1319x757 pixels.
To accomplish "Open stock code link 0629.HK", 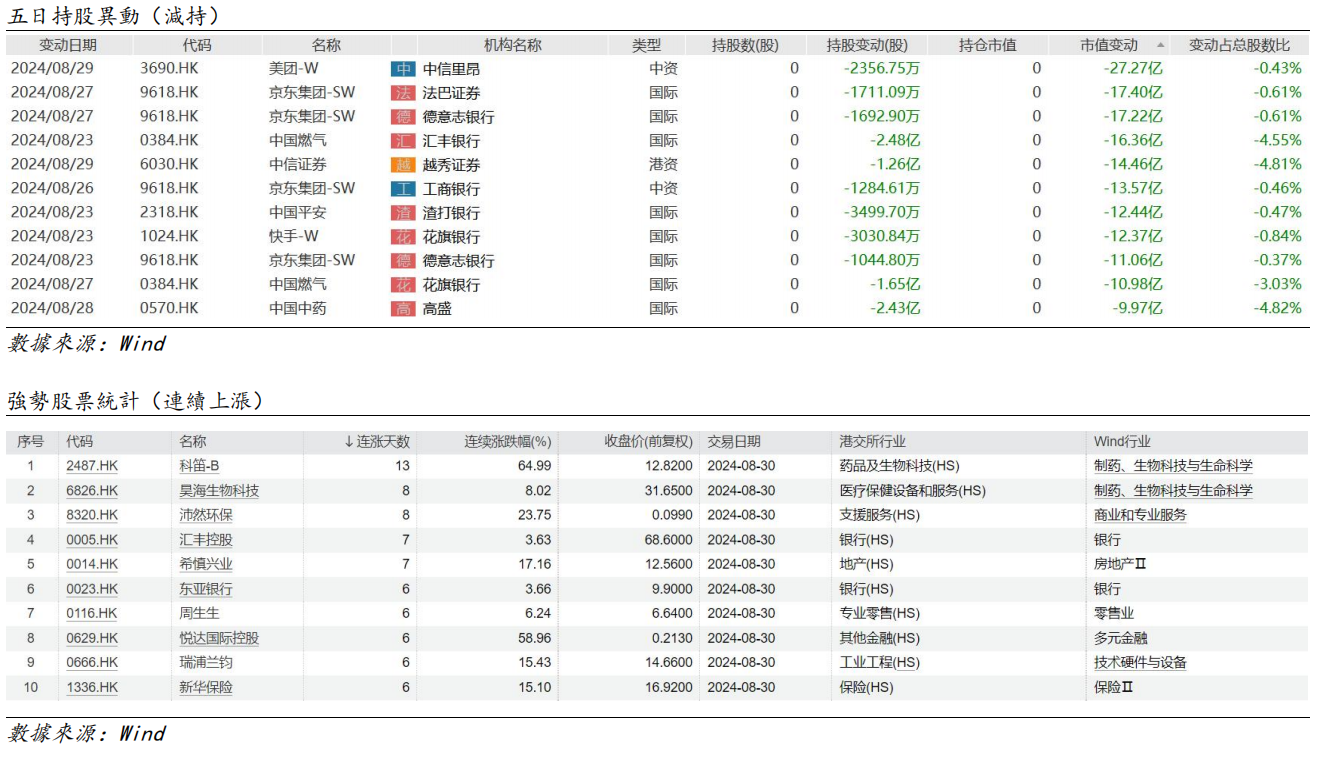I will 92,638.
